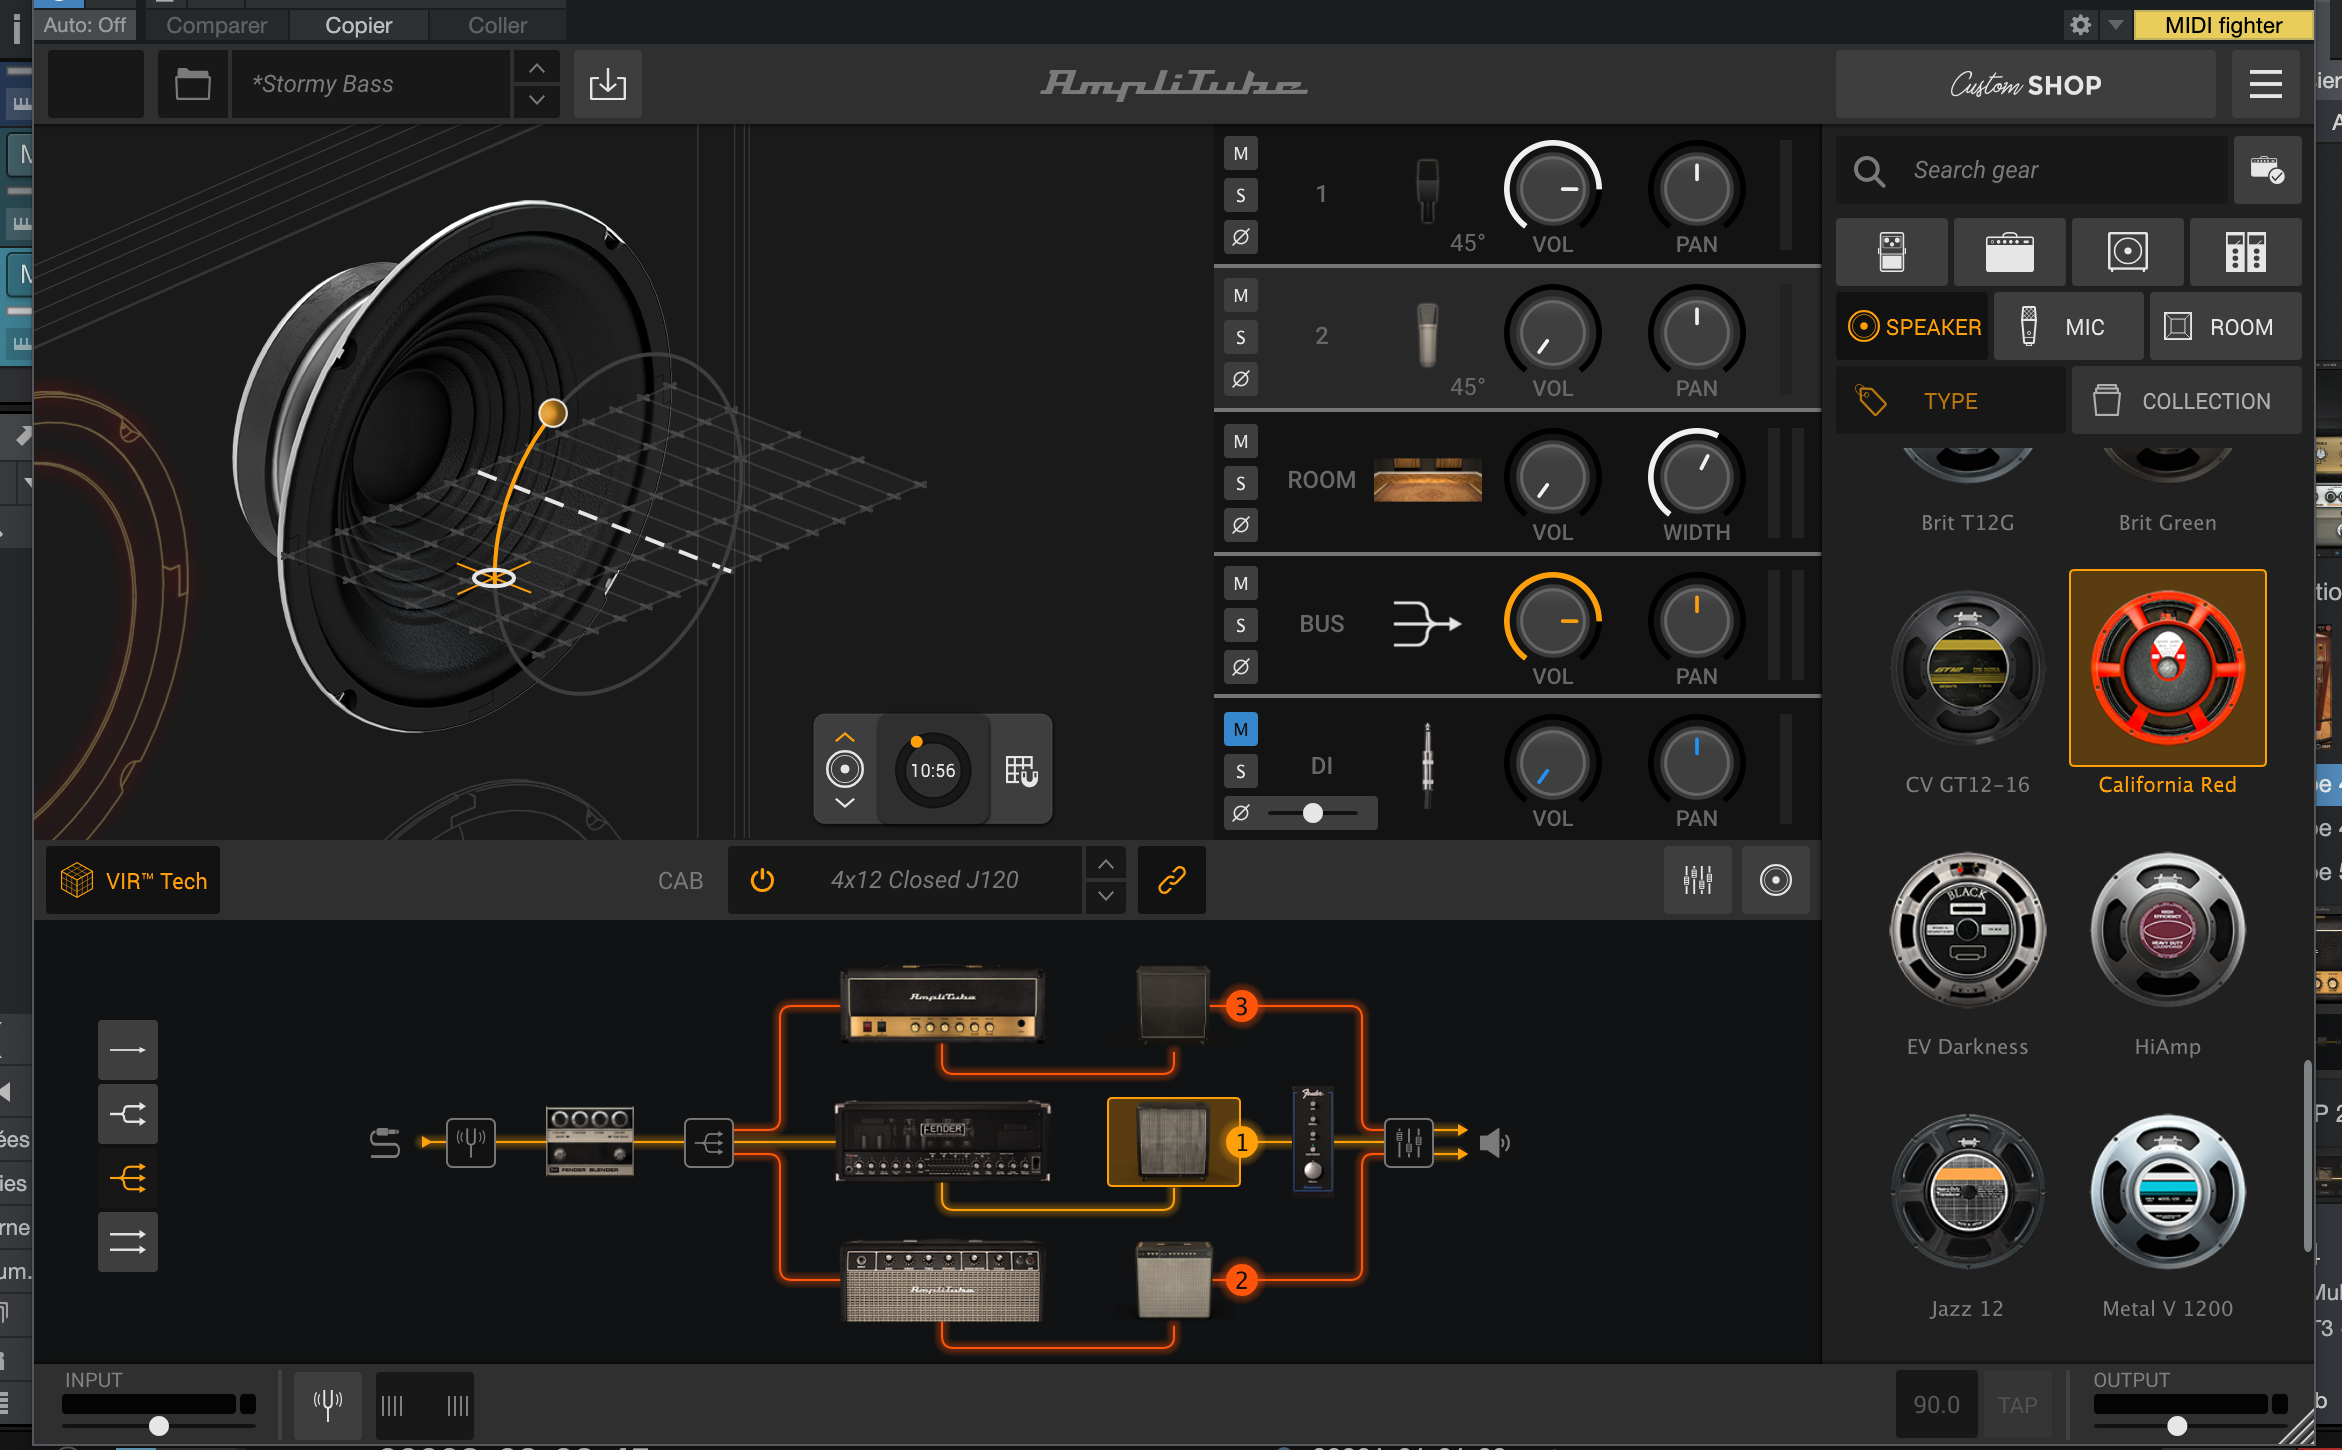Invert phase on the ROOM channel
Viewport: 2342px width, 1450px height.
click(x=1240, y=525)
